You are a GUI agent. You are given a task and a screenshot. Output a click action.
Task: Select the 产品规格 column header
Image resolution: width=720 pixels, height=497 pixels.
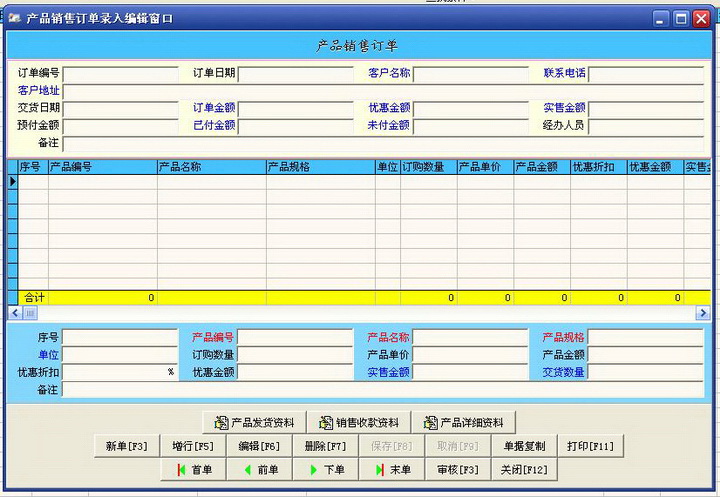pos(321,167)
